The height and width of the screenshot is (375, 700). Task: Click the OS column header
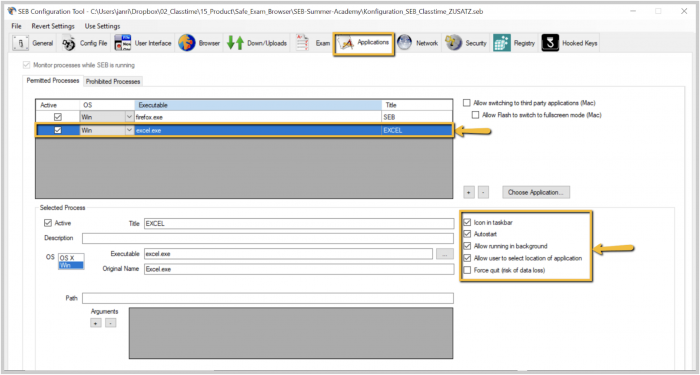tap(107, 105)
